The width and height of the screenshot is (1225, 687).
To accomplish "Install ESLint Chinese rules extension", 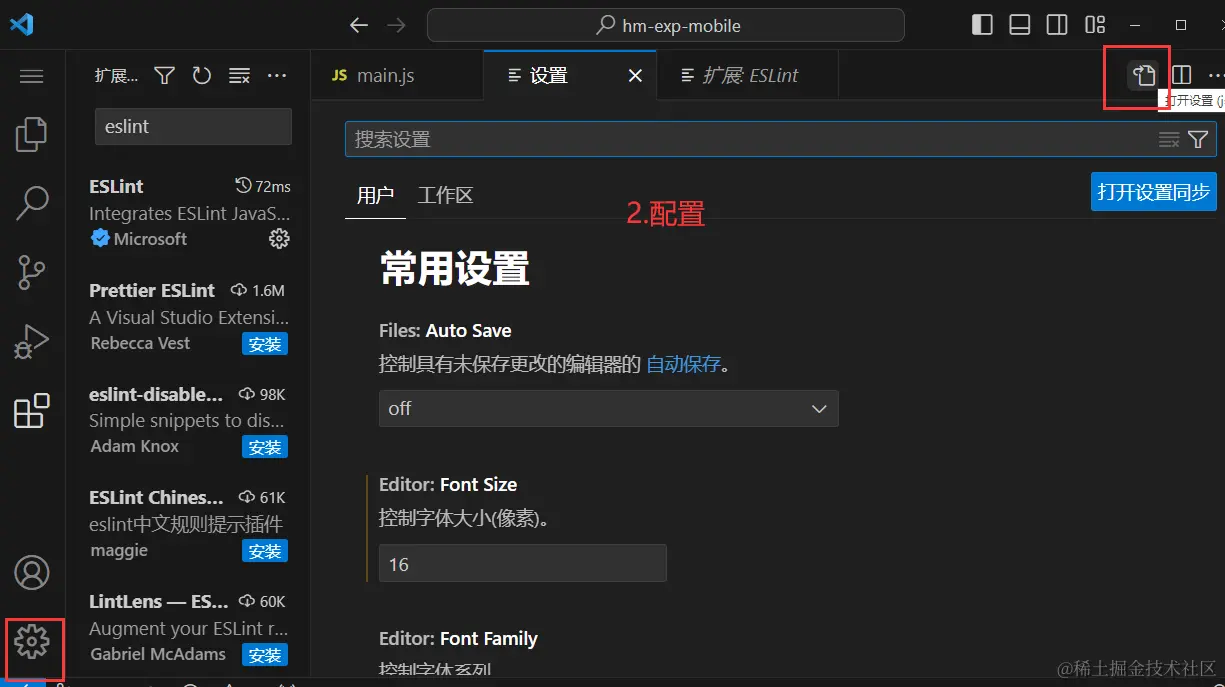I will [265, 551].
